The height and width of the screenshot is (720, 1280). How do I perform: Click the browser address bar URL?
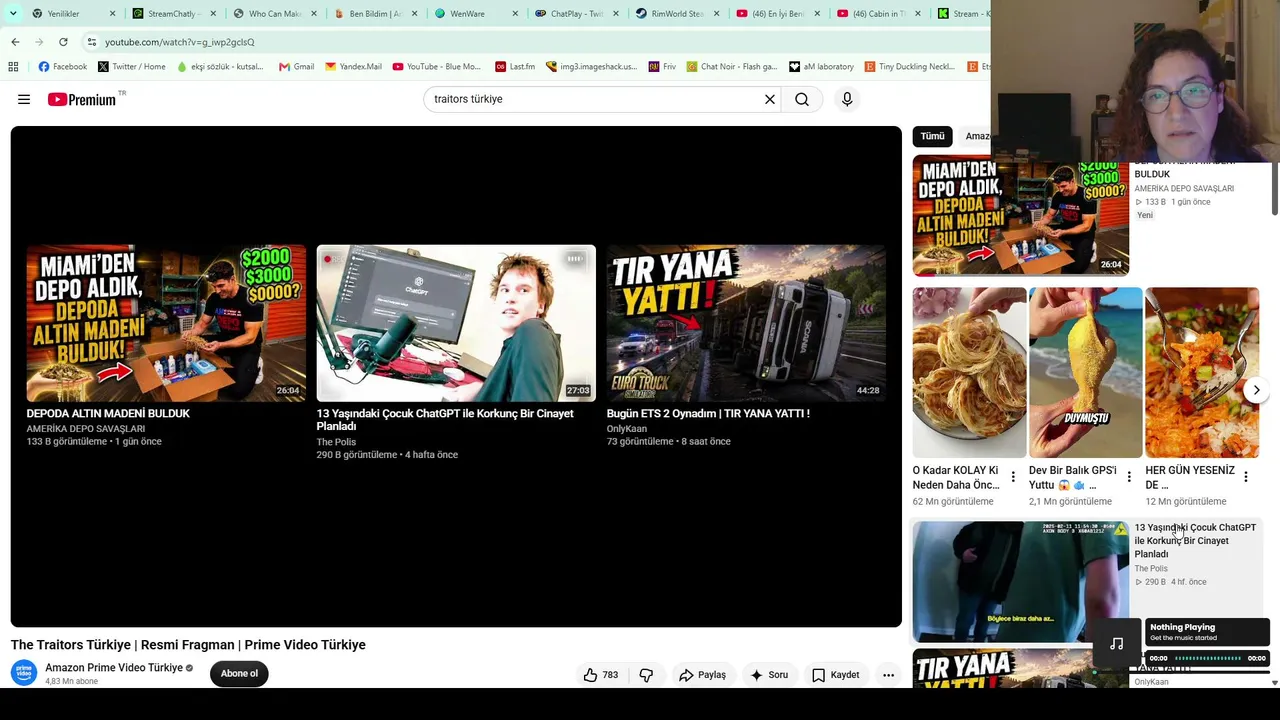click(180, 42)
